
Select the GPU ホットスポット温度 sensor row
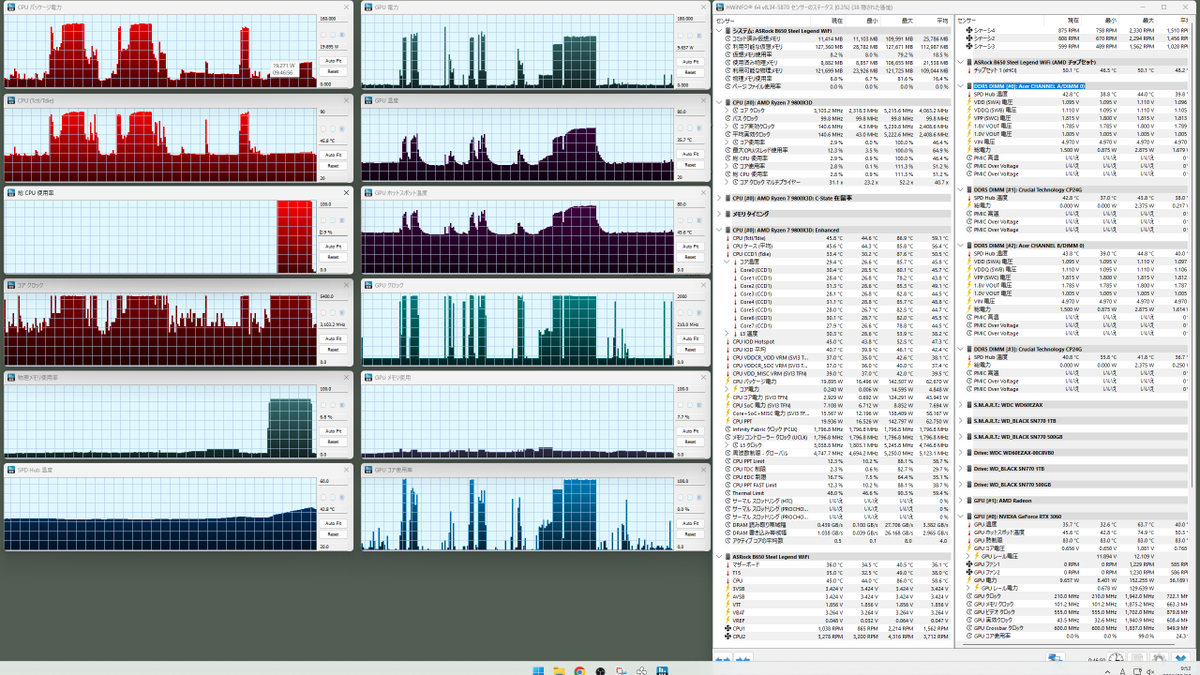click(x=1077, y=532)
